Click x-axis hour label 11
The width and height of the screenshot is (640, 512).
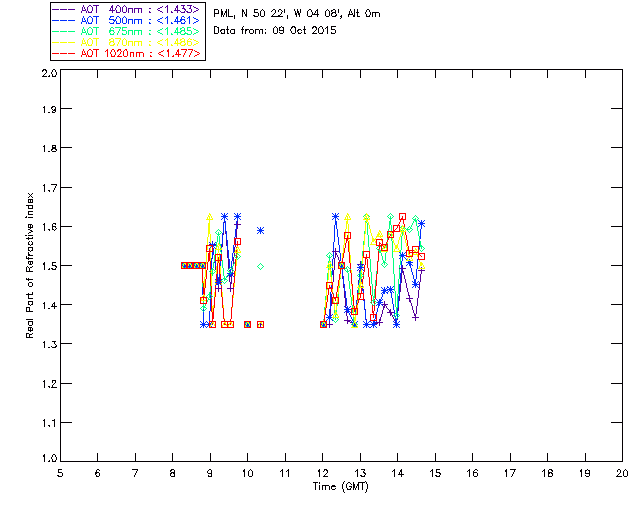pyautogui.click(x=285, y=473)
